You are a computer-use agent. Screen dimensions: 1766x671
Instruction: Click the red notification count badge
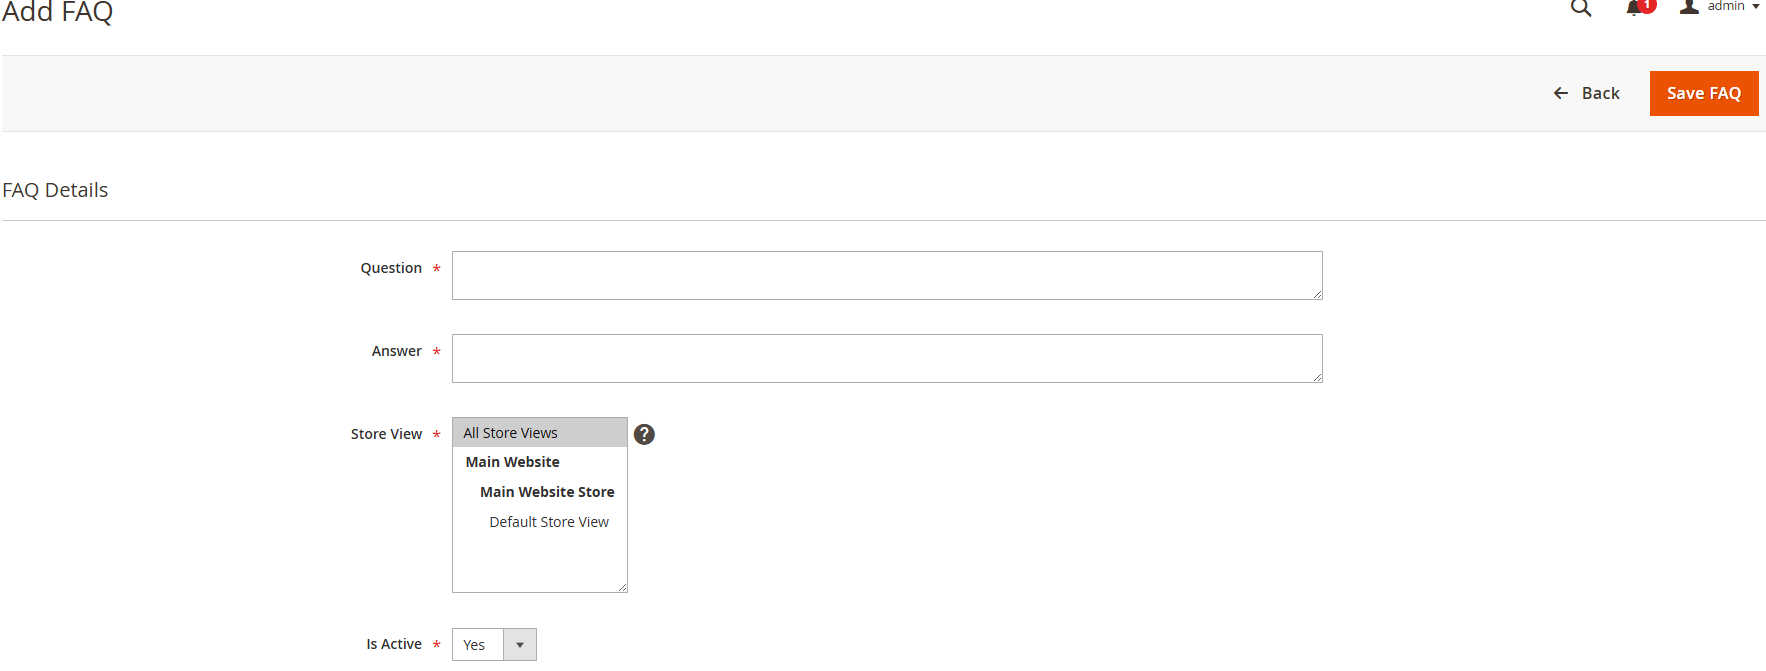coord(1644,4)
